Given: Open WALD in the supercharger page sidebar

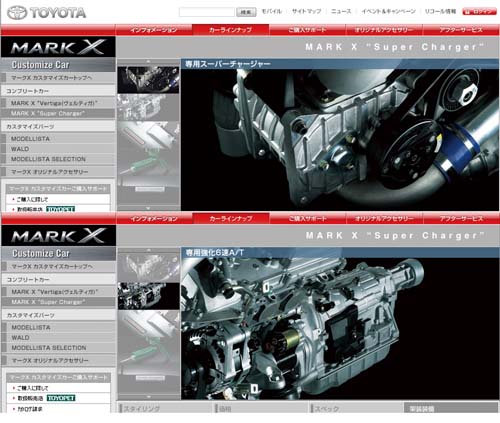Looking at the screenshot, I should [58, 149].
